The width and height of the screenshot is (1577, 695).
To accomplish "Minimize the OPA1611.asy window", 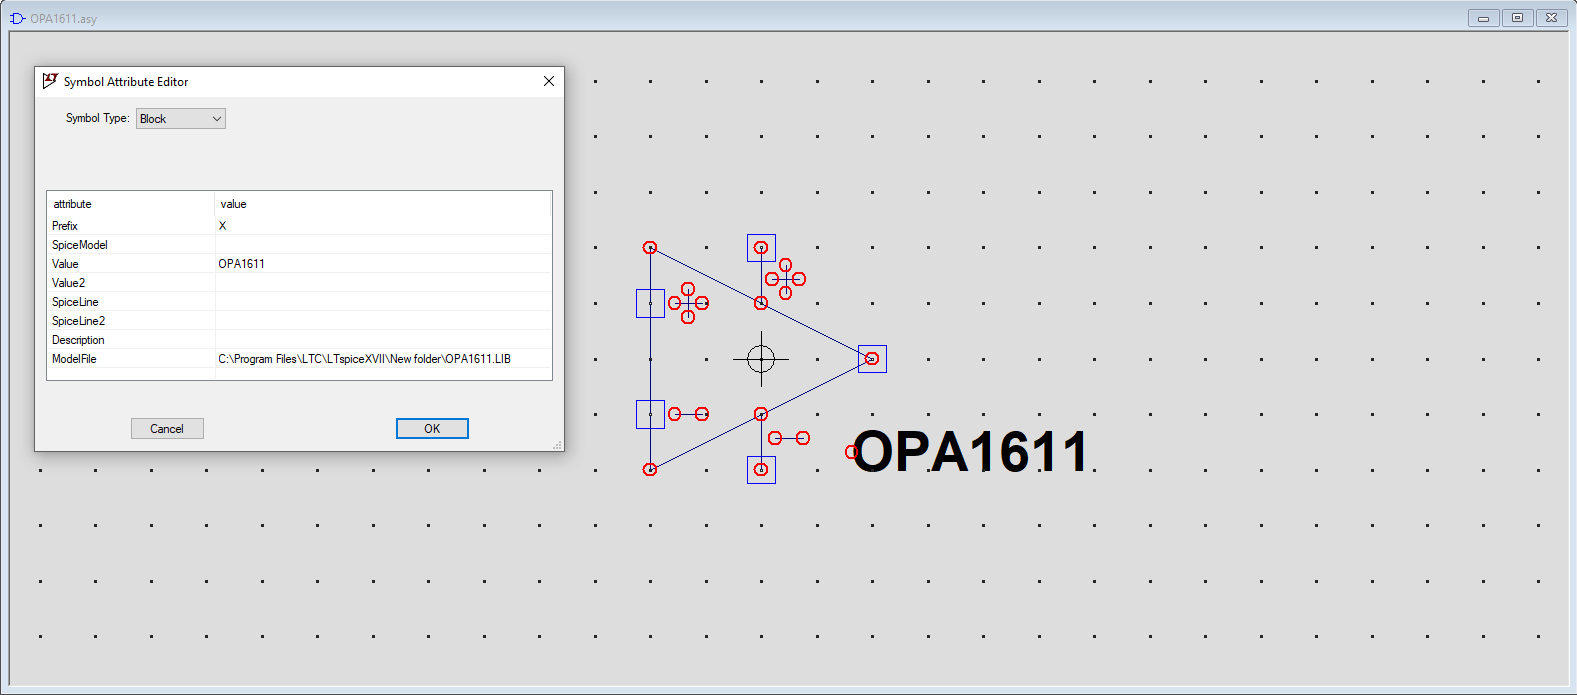I will click(1484, 18).
